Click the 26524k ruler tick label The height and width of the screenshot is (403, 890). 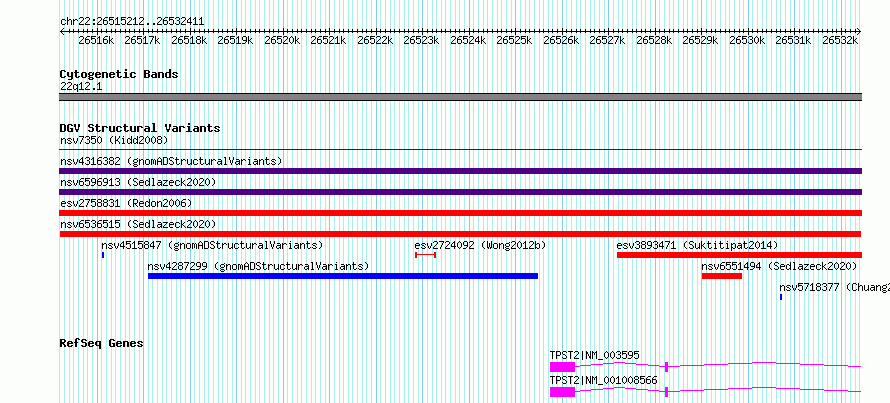(x=468, y=40)
